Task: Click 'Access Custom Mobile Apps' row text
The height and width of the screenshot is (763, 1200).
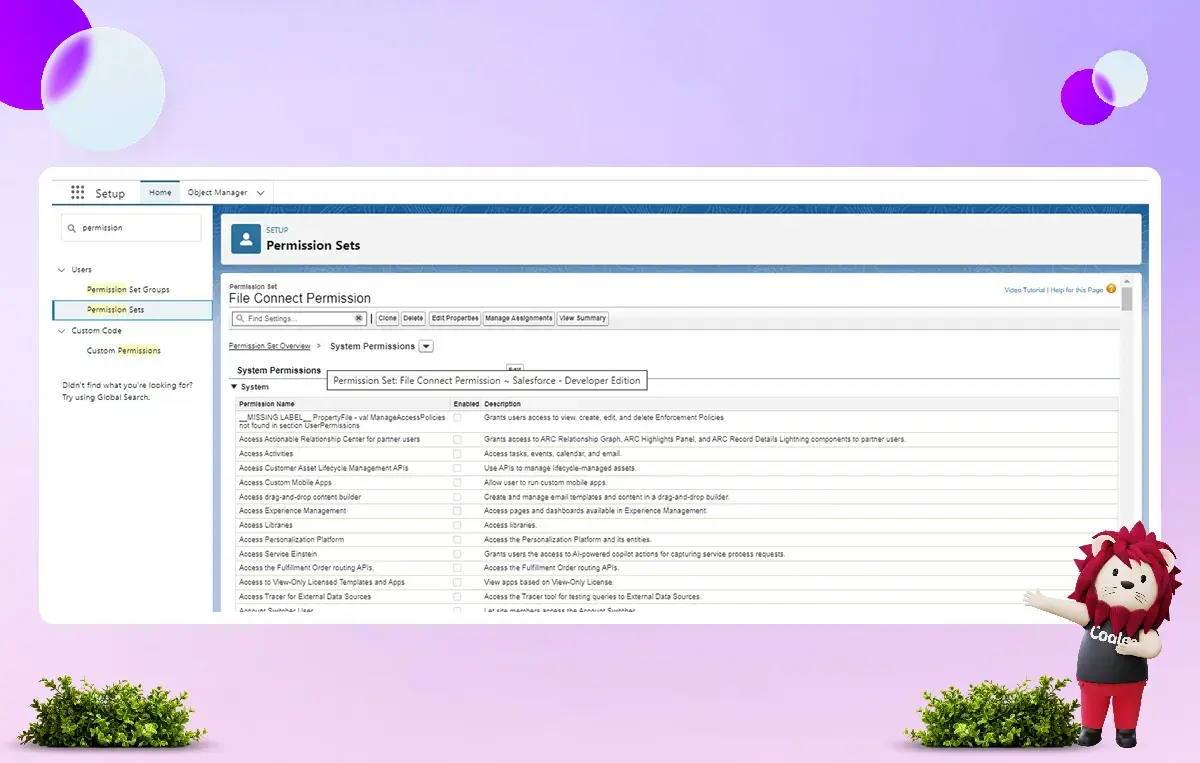Action: (285, 482)
